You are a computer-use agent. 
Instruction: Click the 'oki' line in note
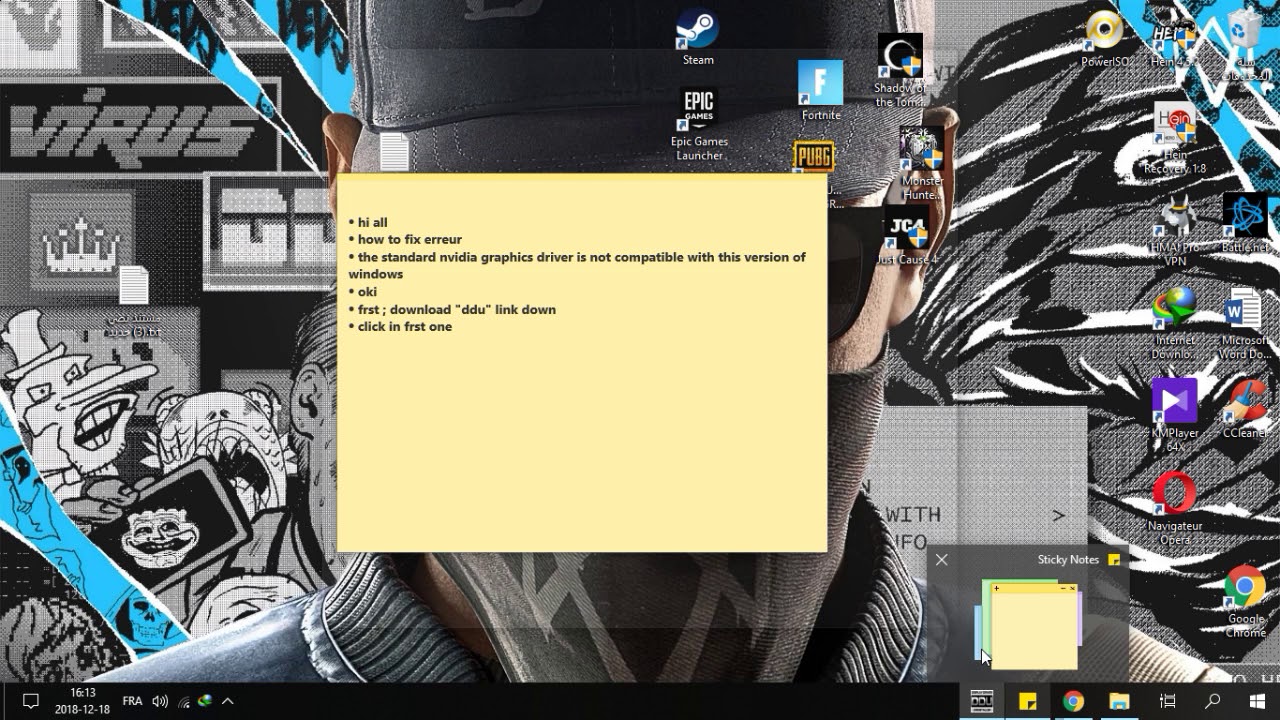point(362,292)
